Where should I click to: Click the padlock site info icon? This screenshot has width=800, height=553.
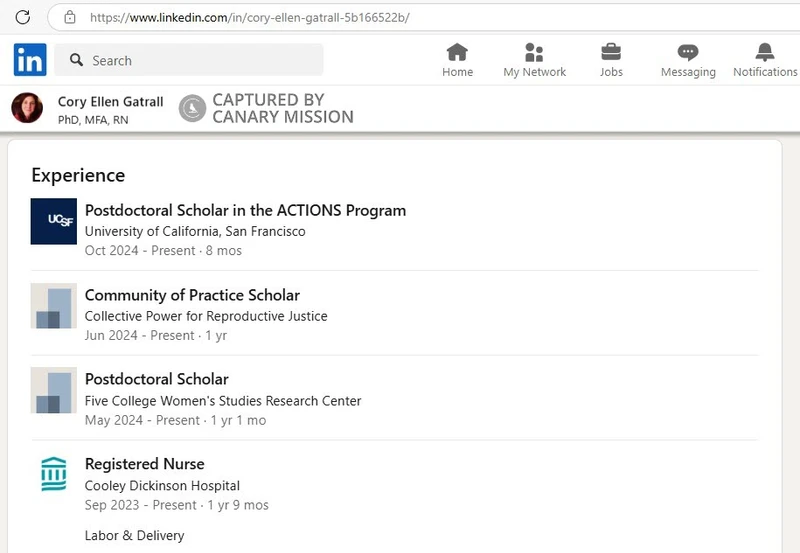pyautogui.click(x=70, y=17)
